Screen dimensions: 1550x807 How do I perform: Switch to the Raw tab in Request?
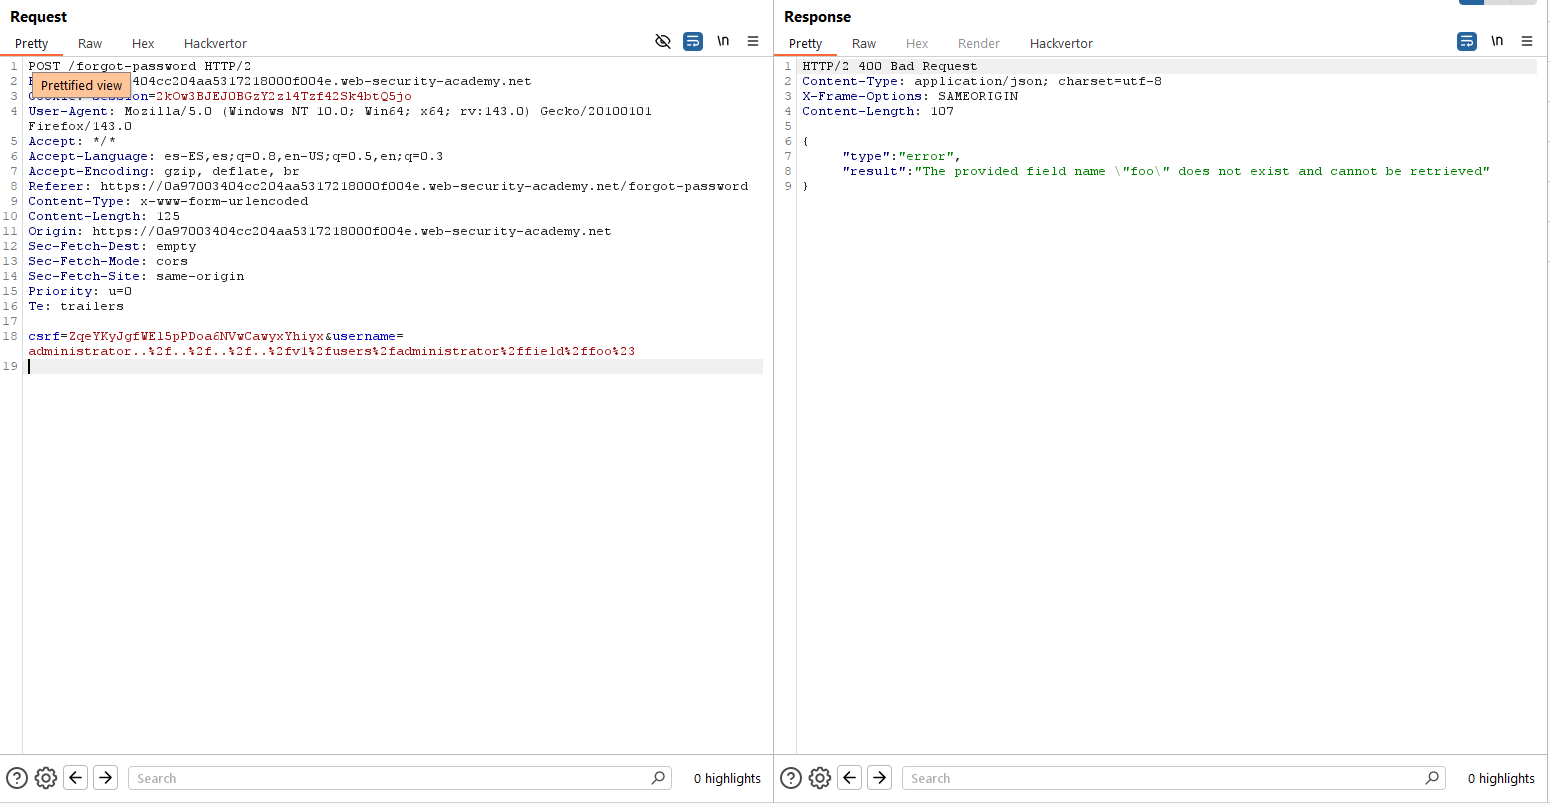click(90, 43)
